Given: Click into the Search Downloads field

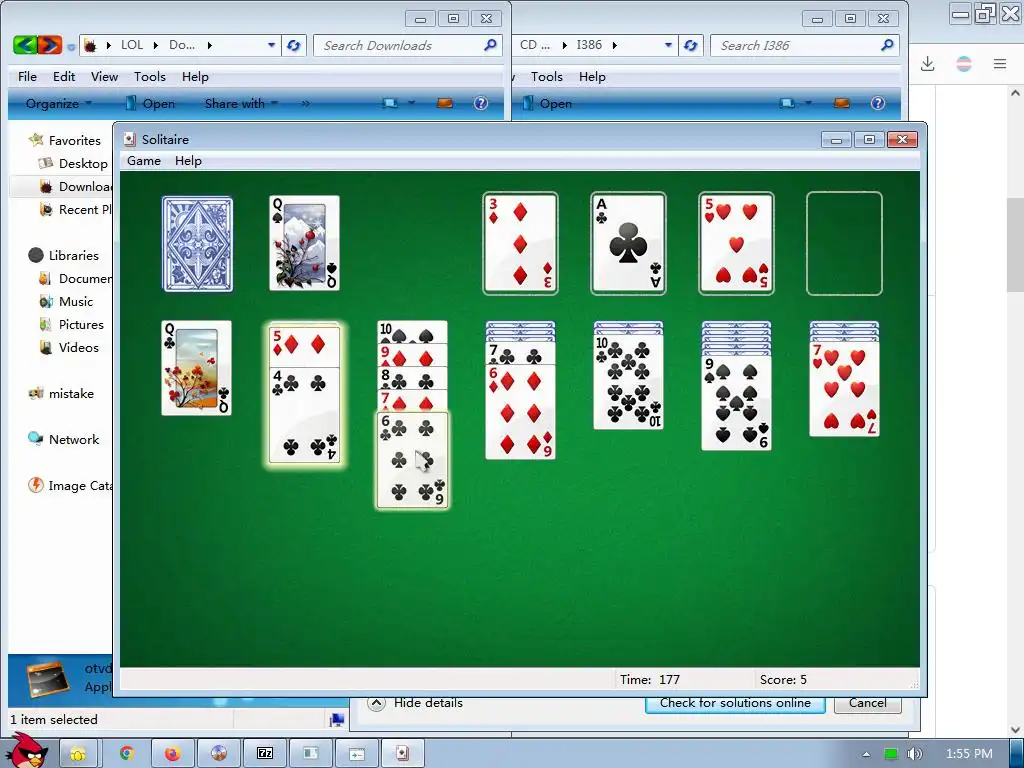Looking at the screenshot, I should (x=408, y=45).
